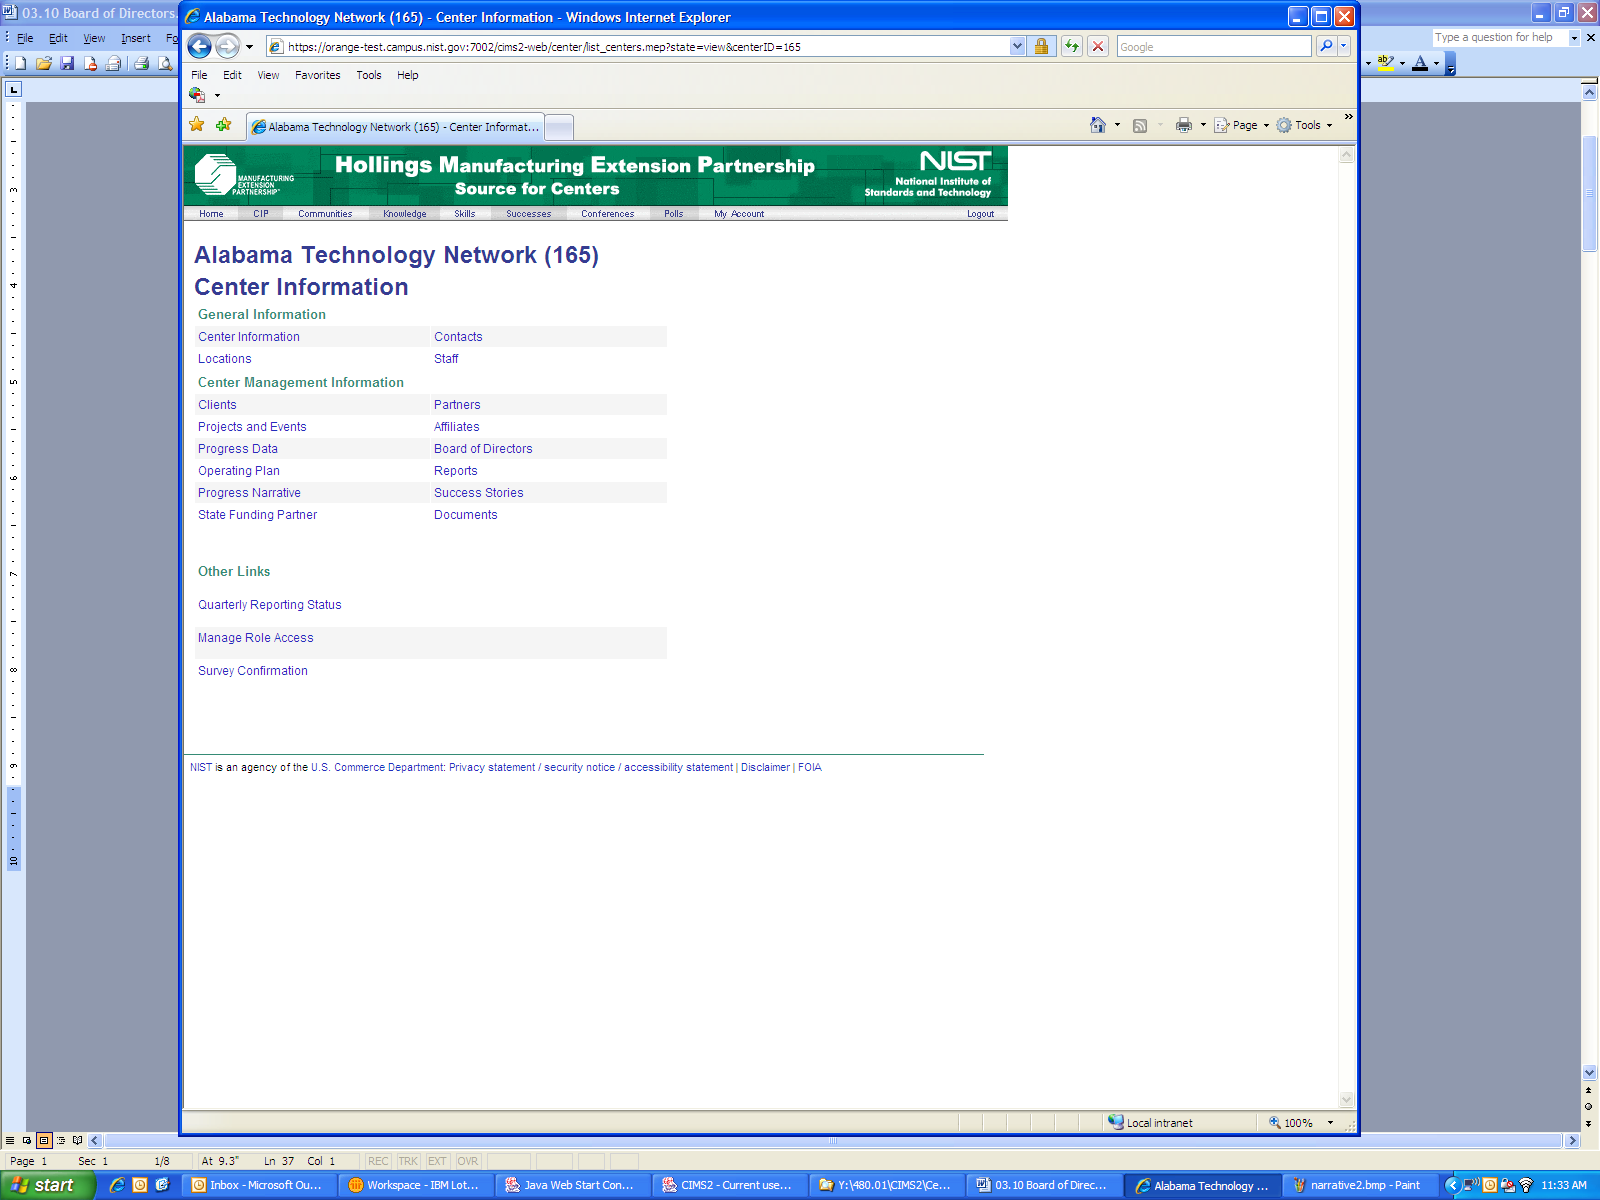This screenshot has width=1600, height=1200.
Task: Click the IE Forward arrow button
Action: (228, 46)
